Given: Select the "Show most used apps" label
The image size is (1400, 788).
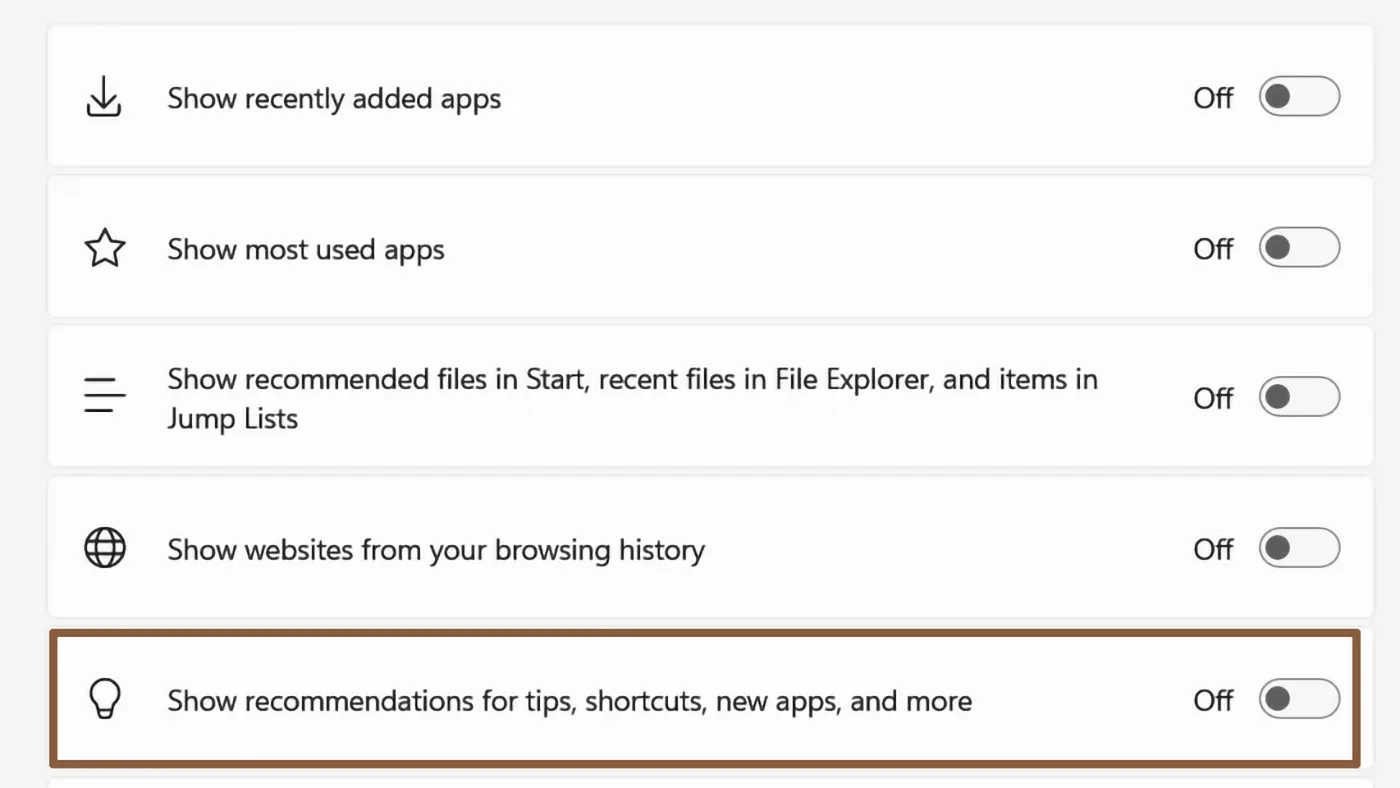Looking at the screenshot, I should [x=306, y=250].
